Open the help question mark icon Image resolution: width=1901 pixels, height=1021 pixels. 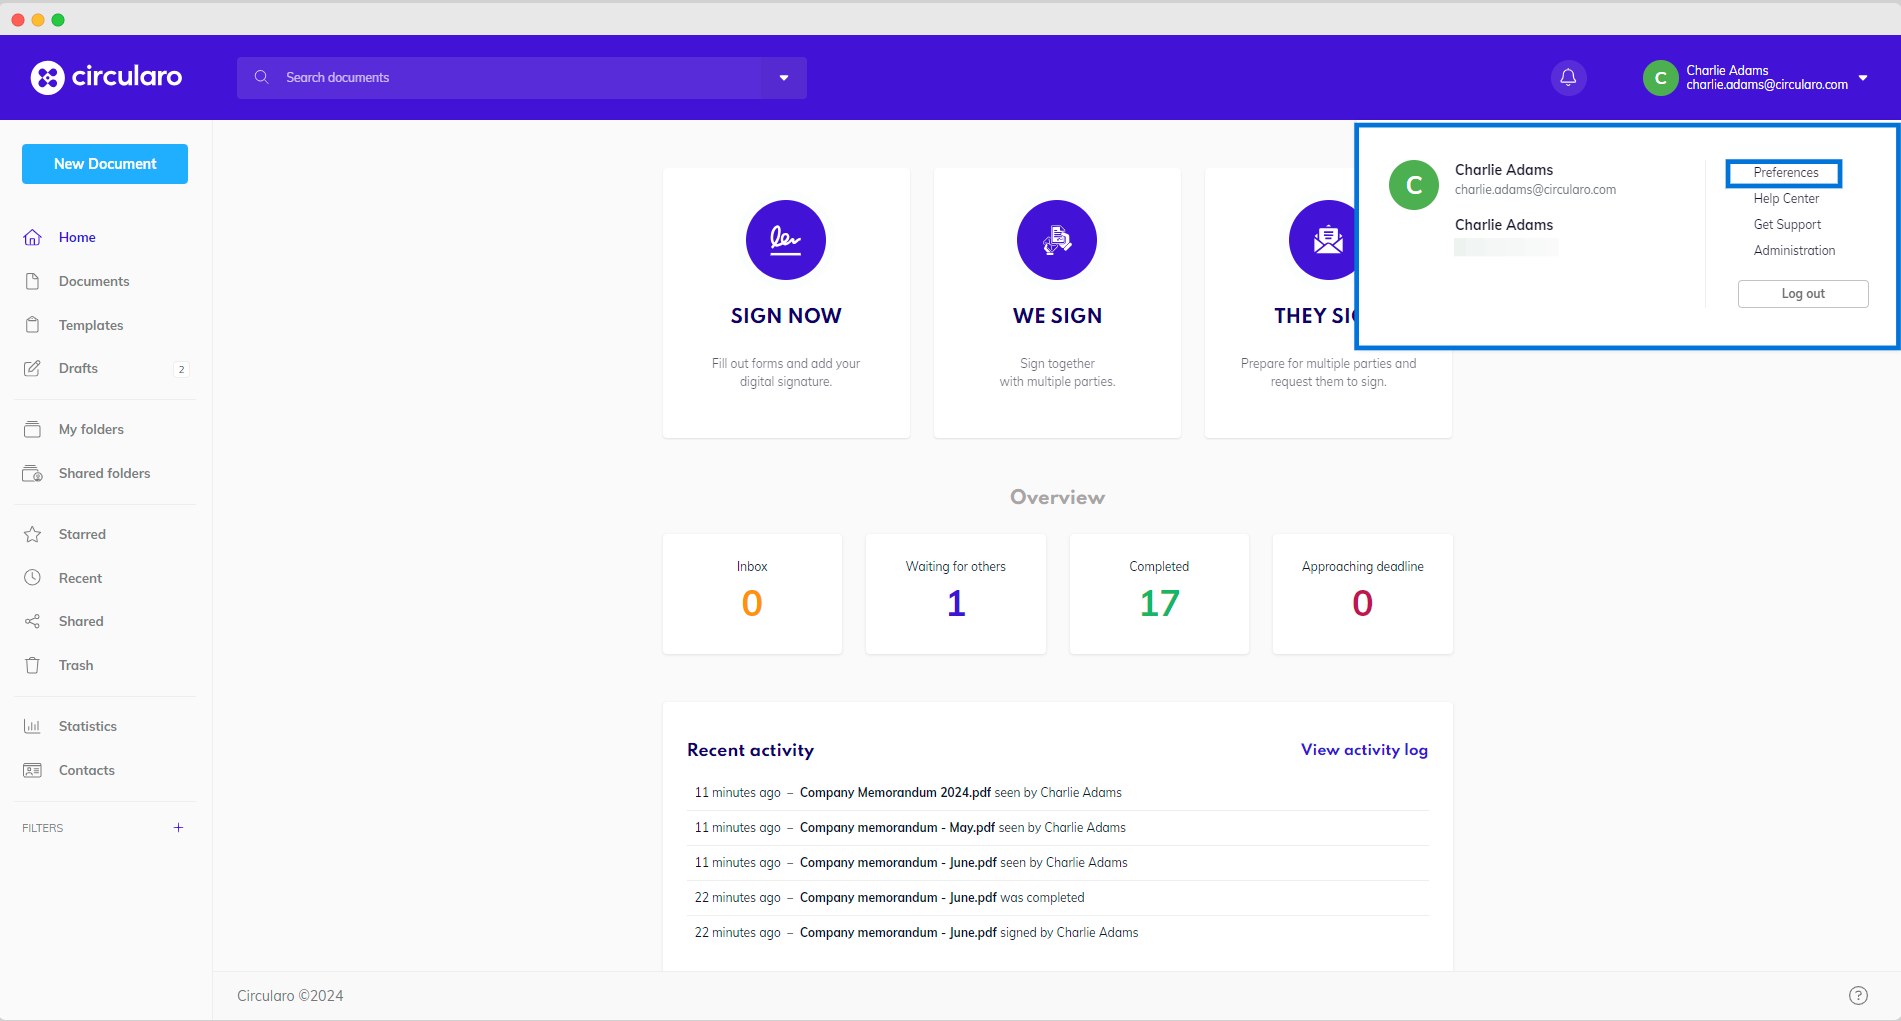coord(1858,995)
